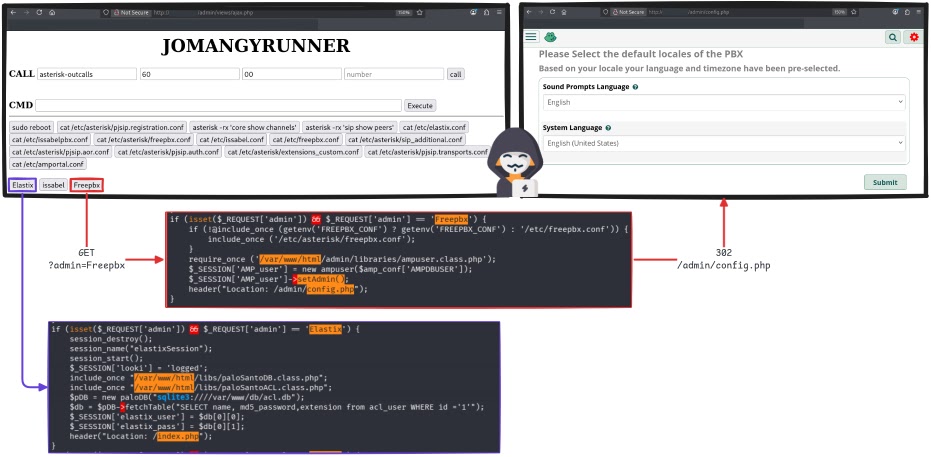The height and width of the screenshot is (457, 931).
Task: Click cat /etc/freepbx.conf button
Action: tap(306, 140)
